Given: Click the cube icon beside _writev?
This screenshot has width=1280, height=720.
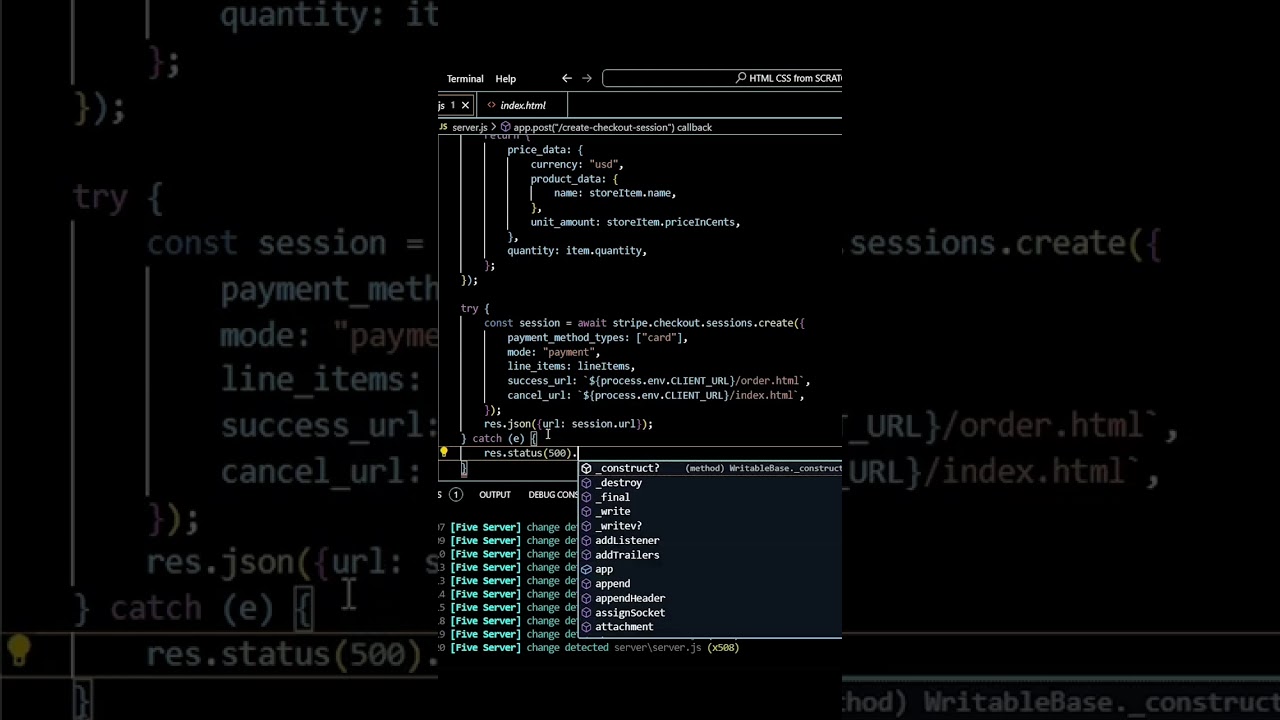Looking at the screenshot, I should tap(586, 526).
